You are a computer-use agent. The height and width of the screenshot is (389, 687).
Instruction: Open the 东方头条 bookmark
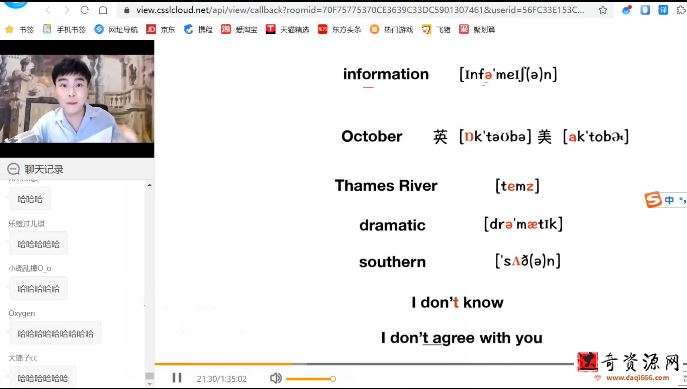[x=340, y=29]
